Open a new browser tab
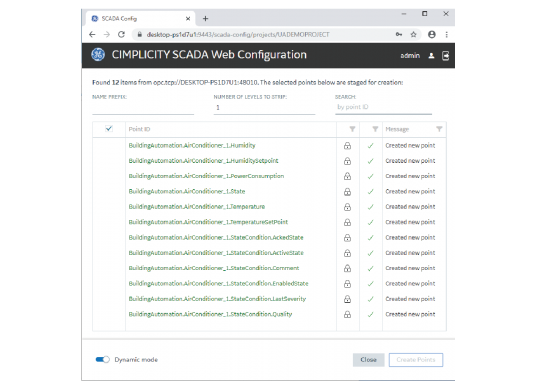Viewport: 536px width, 390px height. click(x=205, y=18)
